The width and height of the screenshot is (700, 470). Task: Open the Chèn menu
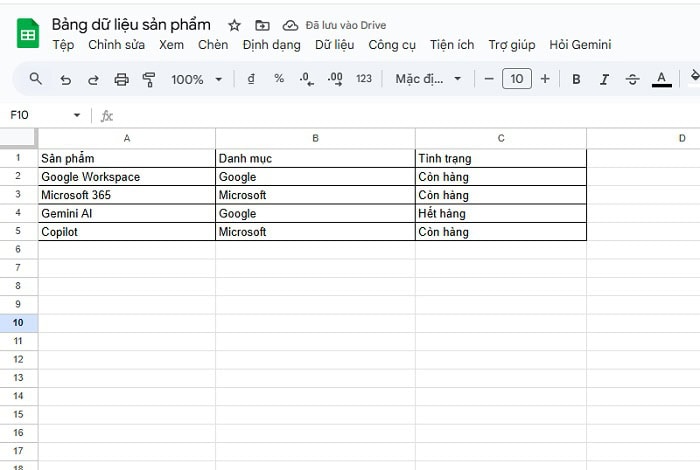click(213, 45)
